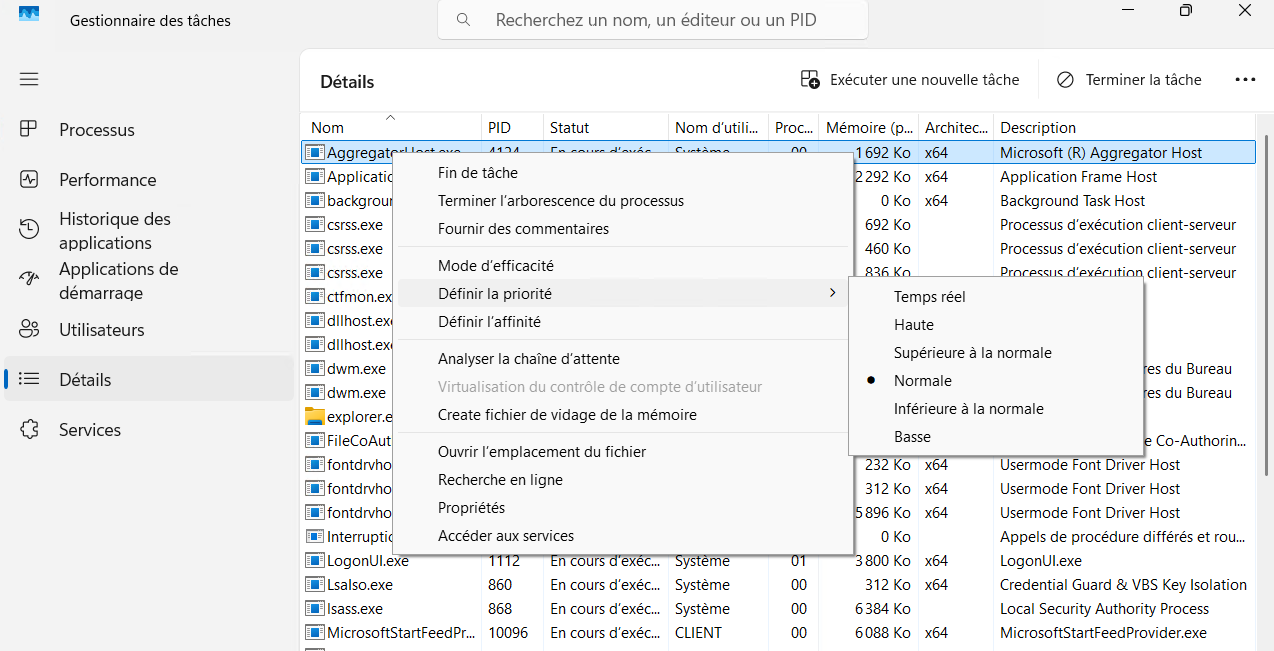Image resolution: width=1274 pixels, height=651 pixels.
Task: Select Normale priority radio option
Action: point(922,381)
